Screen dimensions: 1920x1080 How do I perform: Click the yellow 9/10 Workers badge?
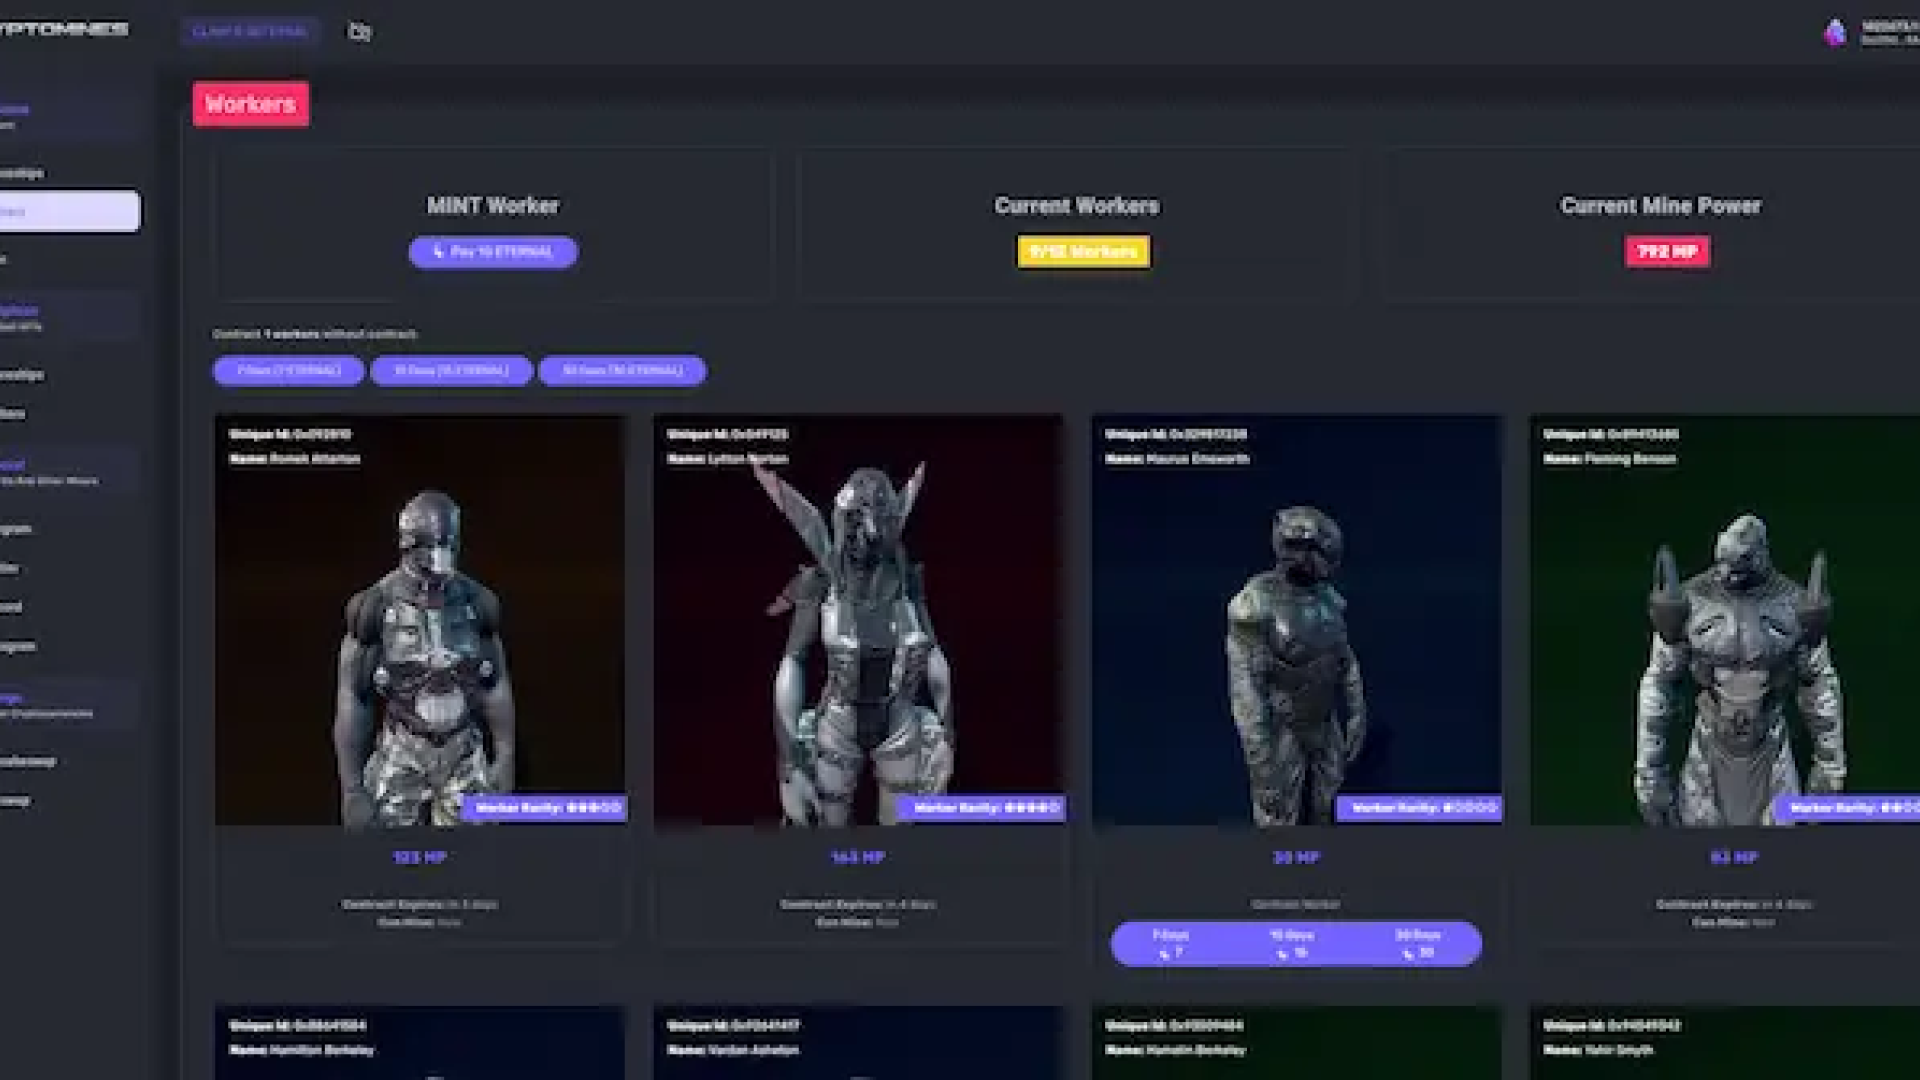[x=1083, y=252]
